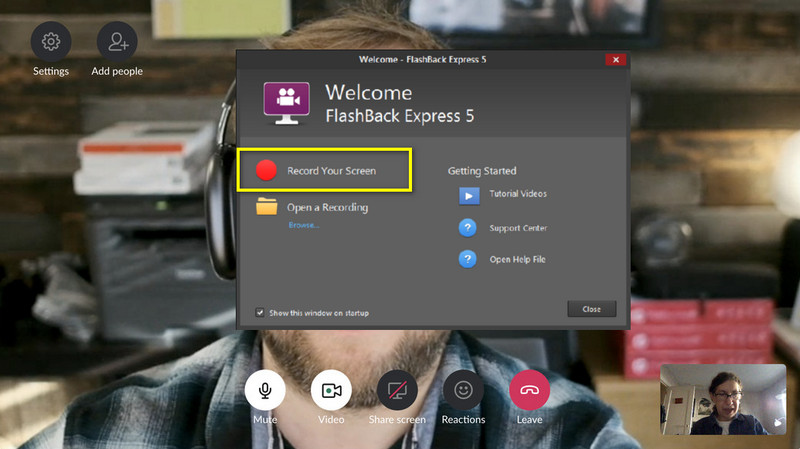This screenshot has width=800, height=449.
Task: Click the Support Center question icon
Action: coord(467,228)
